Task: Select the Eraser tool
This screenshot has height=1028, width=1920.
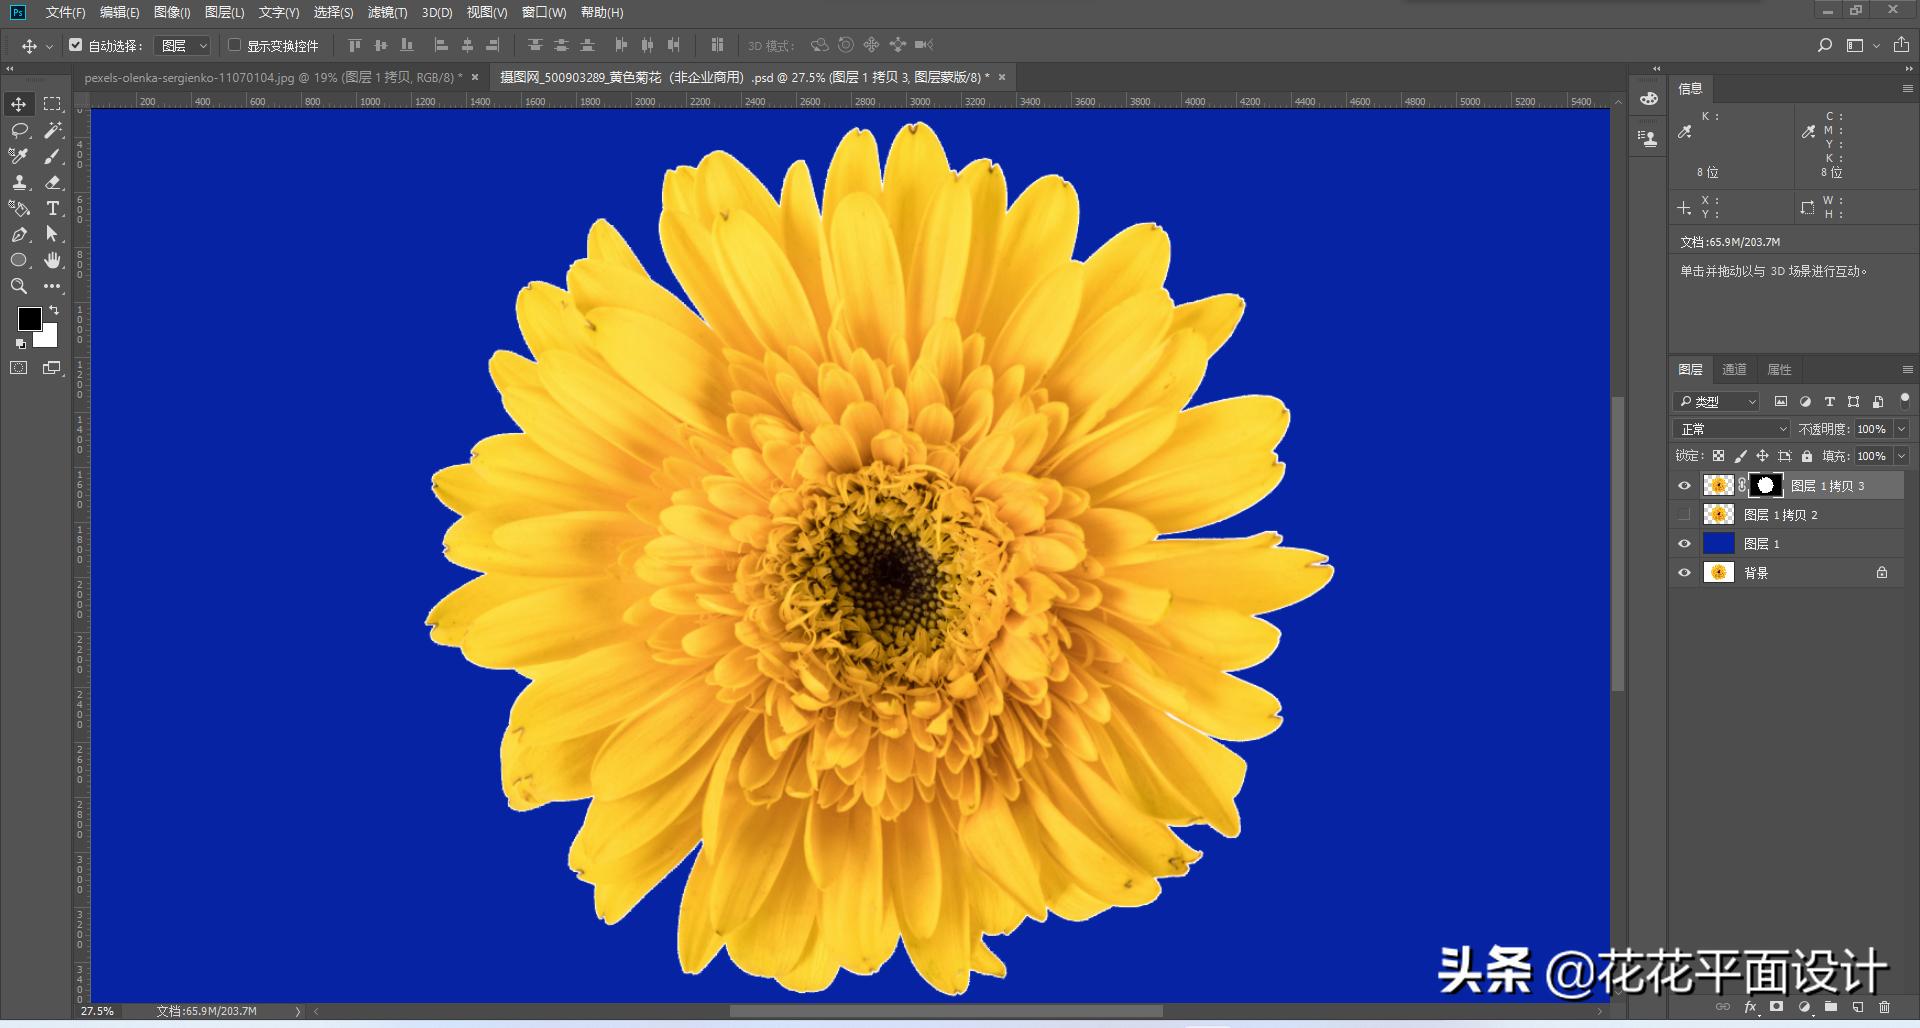Action: [52, 182]
